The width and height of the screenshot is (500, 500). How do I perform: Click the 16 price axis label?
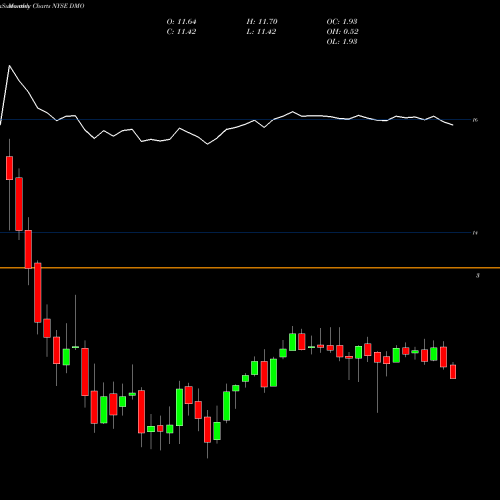(475, 120)
